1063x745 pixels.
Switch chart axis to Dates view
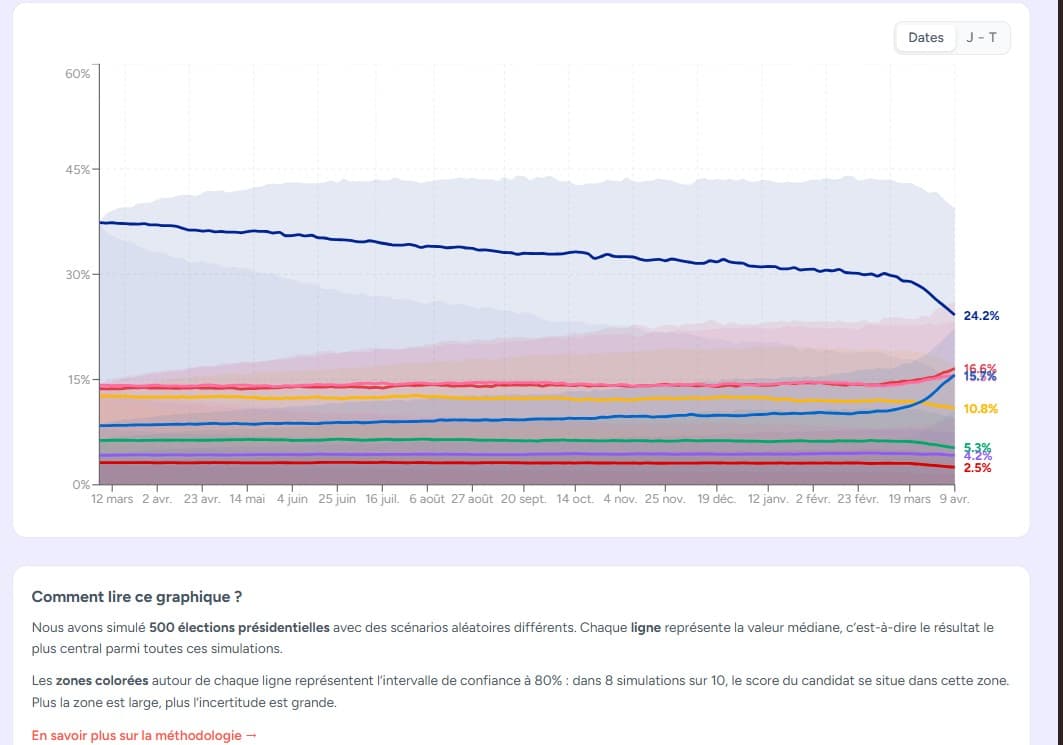pos(925,38)
